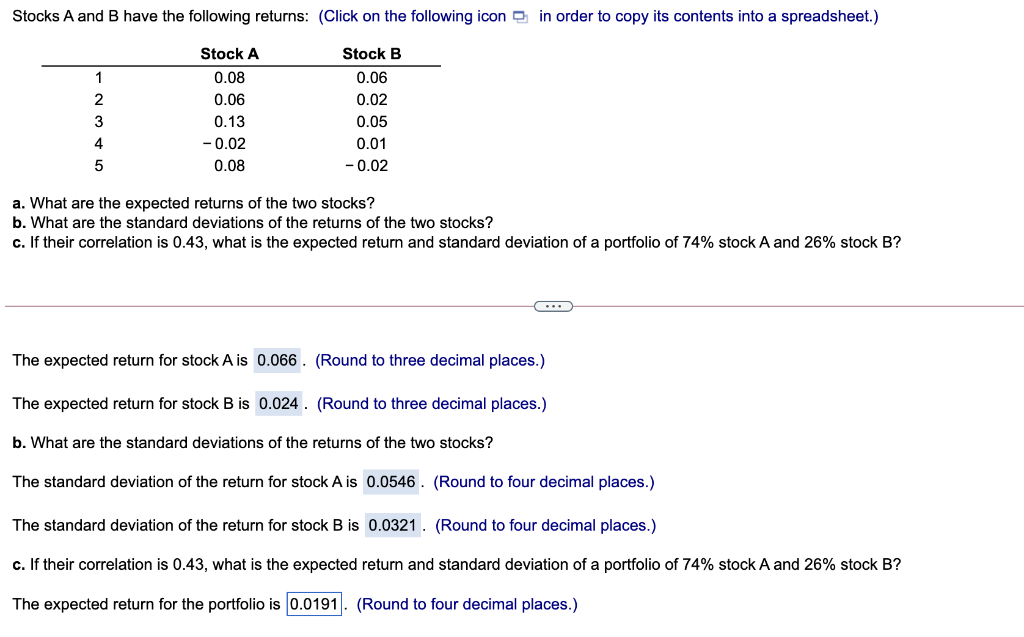The width and height of the screenshot is (1024, 637).
Task: Click inside the 0.0191 portfolio return input field
Action: [x=313, y=603]
